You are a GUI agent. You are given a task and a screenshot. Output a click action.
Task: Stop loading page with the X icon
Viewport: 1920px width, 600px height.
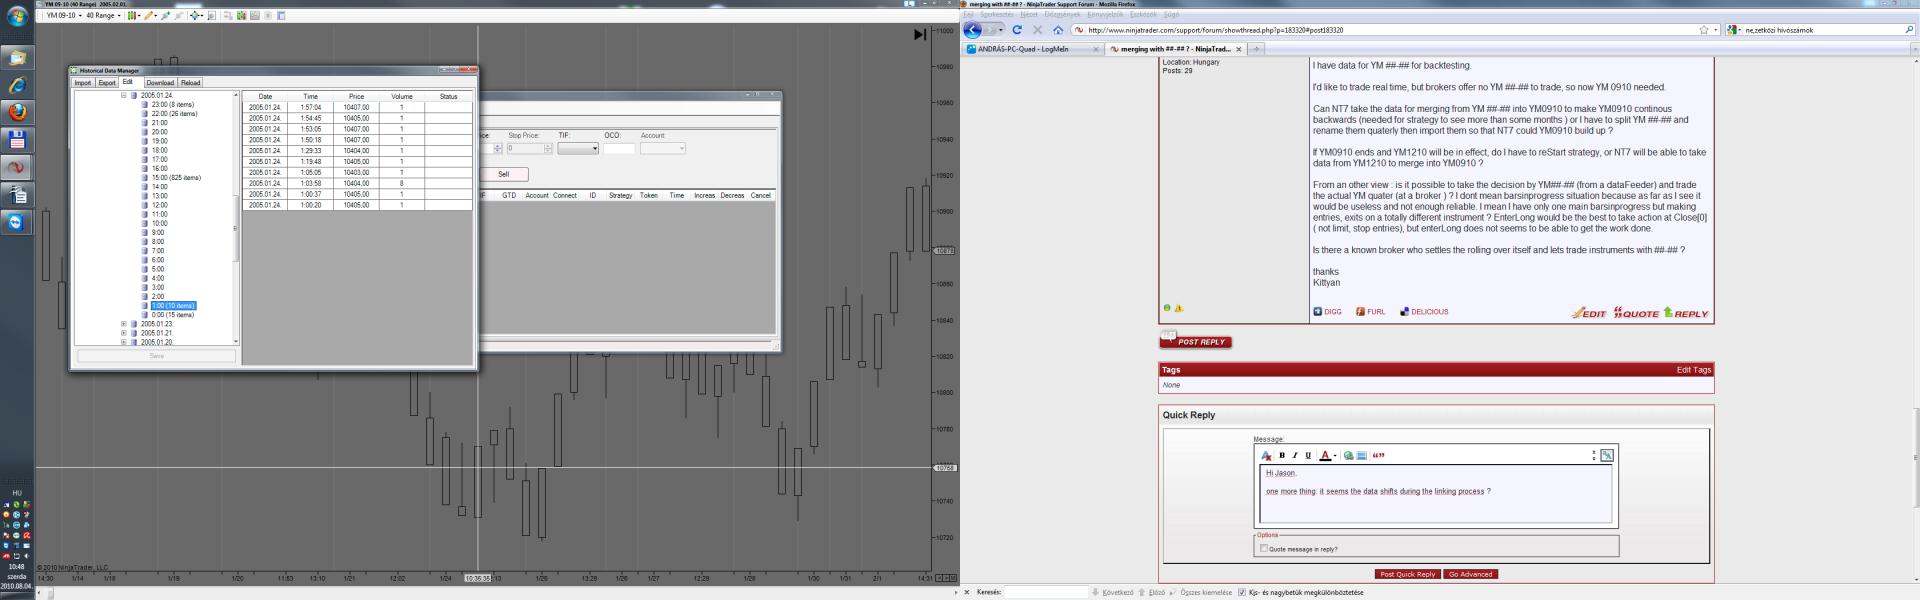point(1037,30)
